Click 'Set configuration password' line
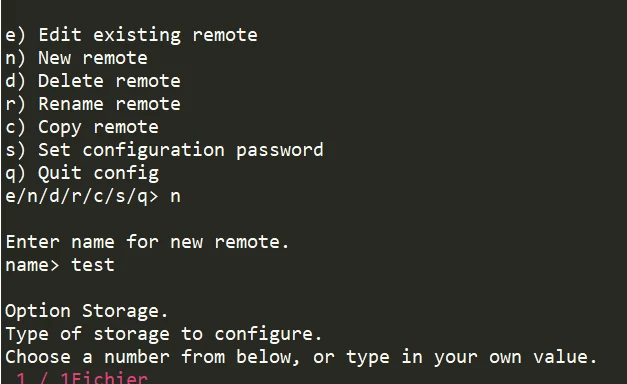Image resolution: width=627 pixels, height=384 pixels. 164,151
